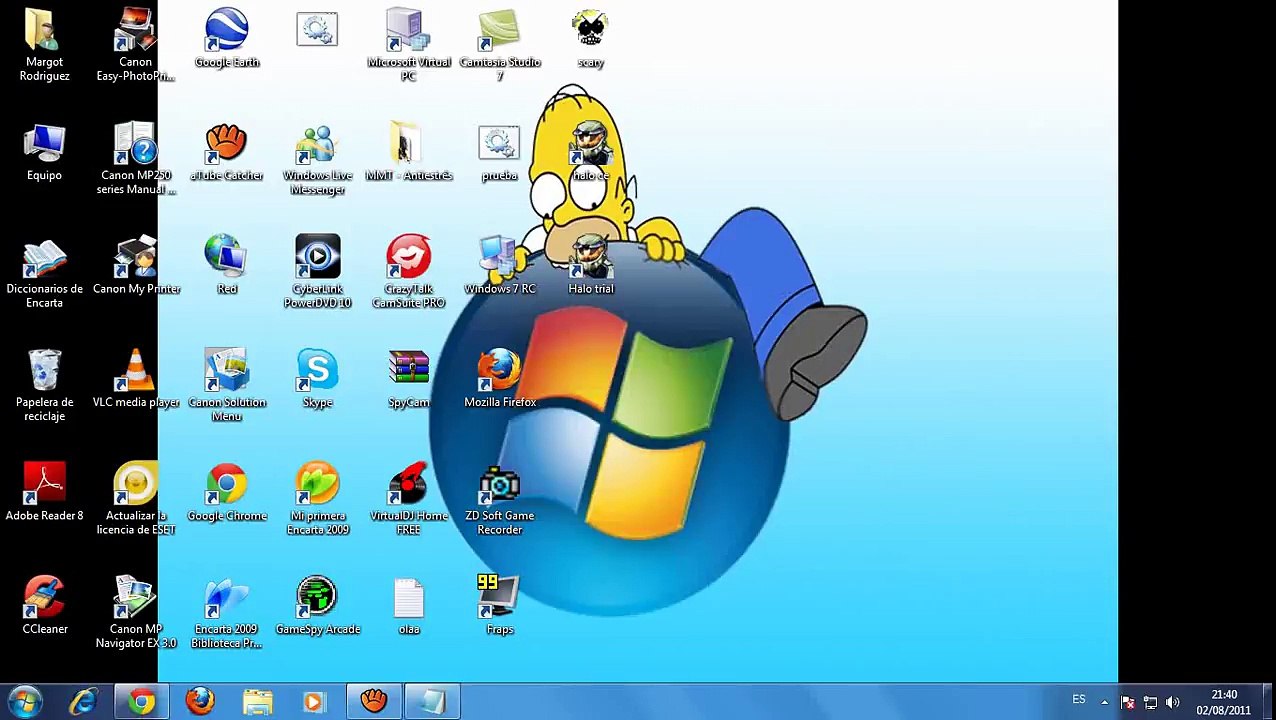This screenshot has height=720, width=1276.
Task: Launch aTube Catcher desktop shortcut
Action: click(227, 152)
